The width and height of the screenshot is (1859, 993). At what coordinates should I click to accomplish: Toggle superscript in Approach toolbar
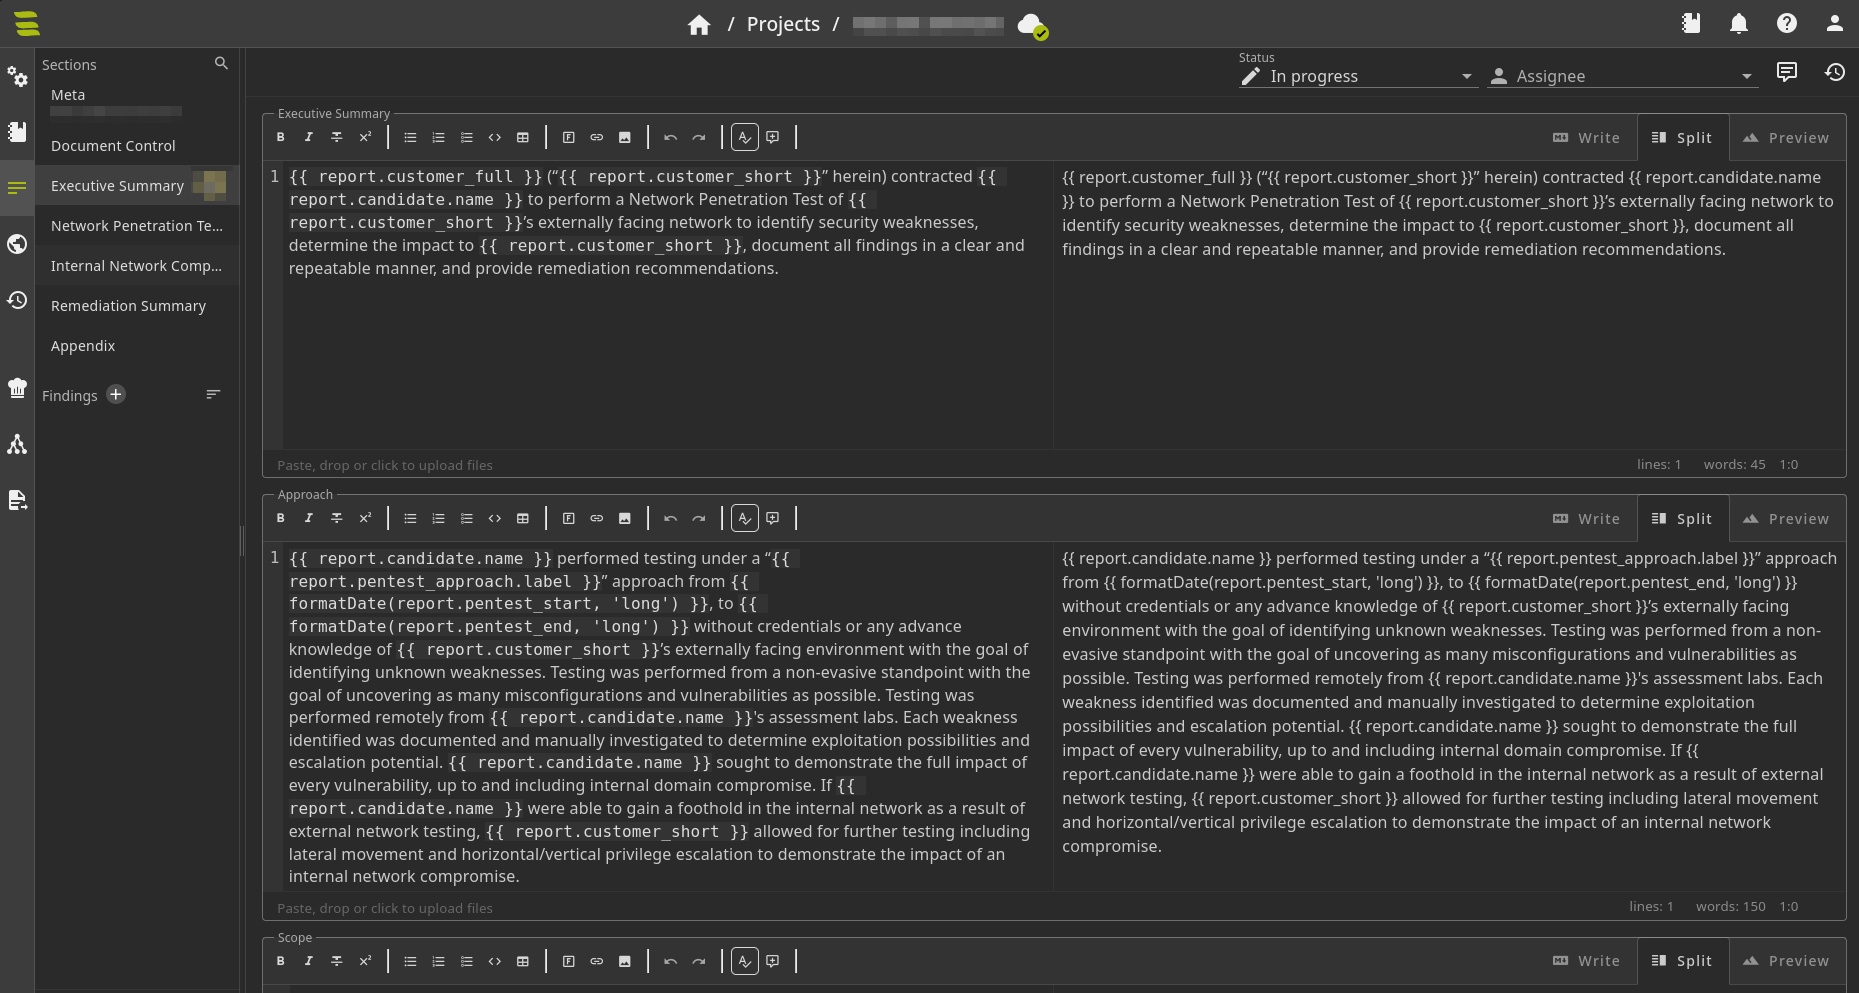point(365,518)
